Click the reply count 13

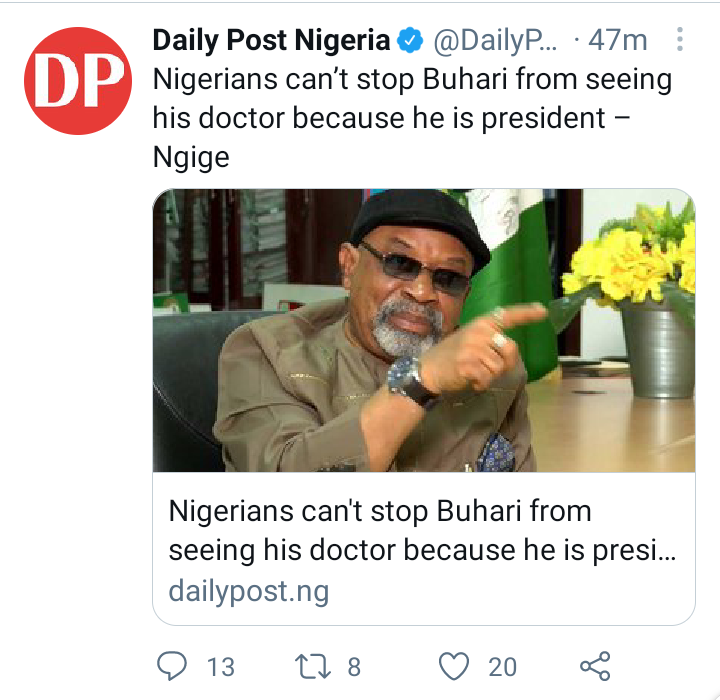tap(220, 667)
